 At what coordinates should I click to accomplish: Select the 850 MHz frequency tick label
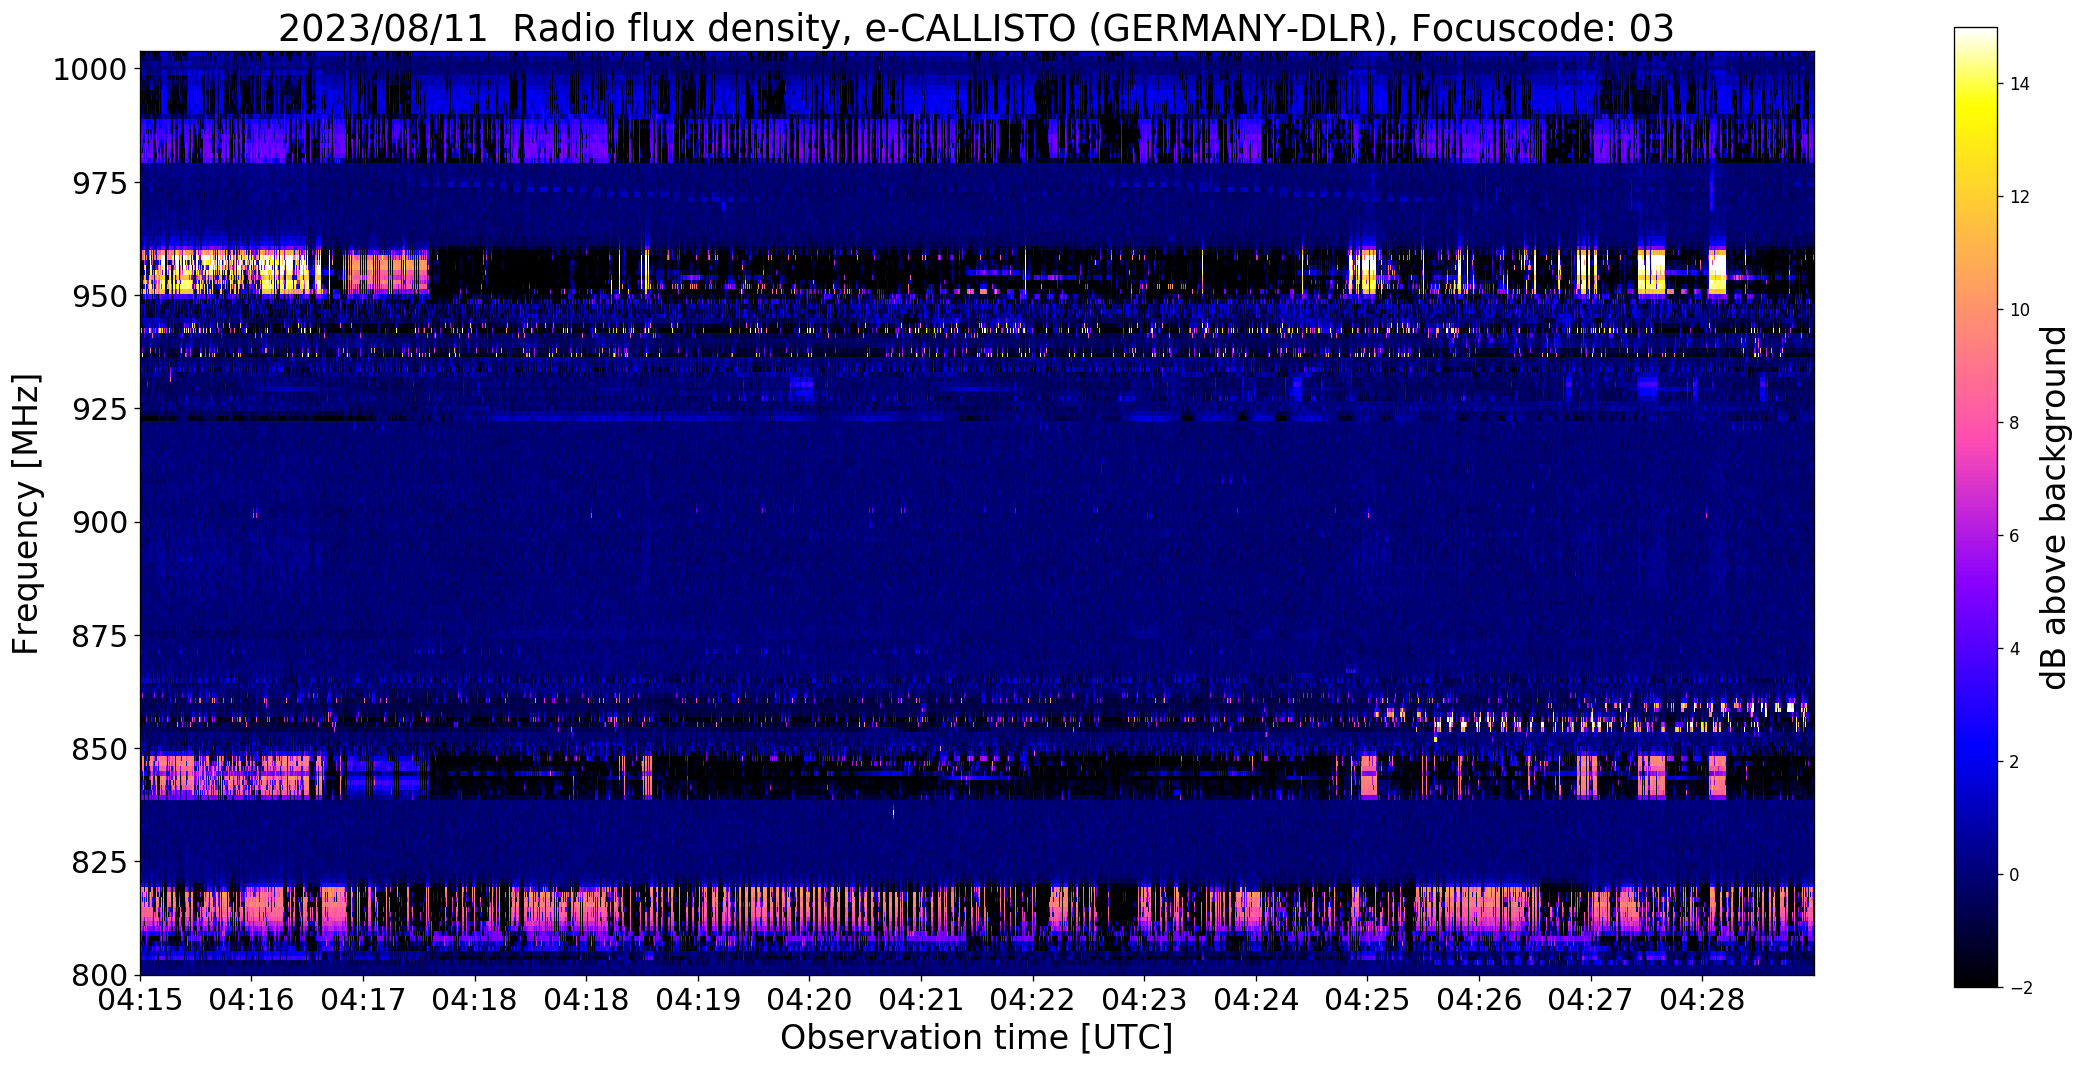tap(99, 749)
